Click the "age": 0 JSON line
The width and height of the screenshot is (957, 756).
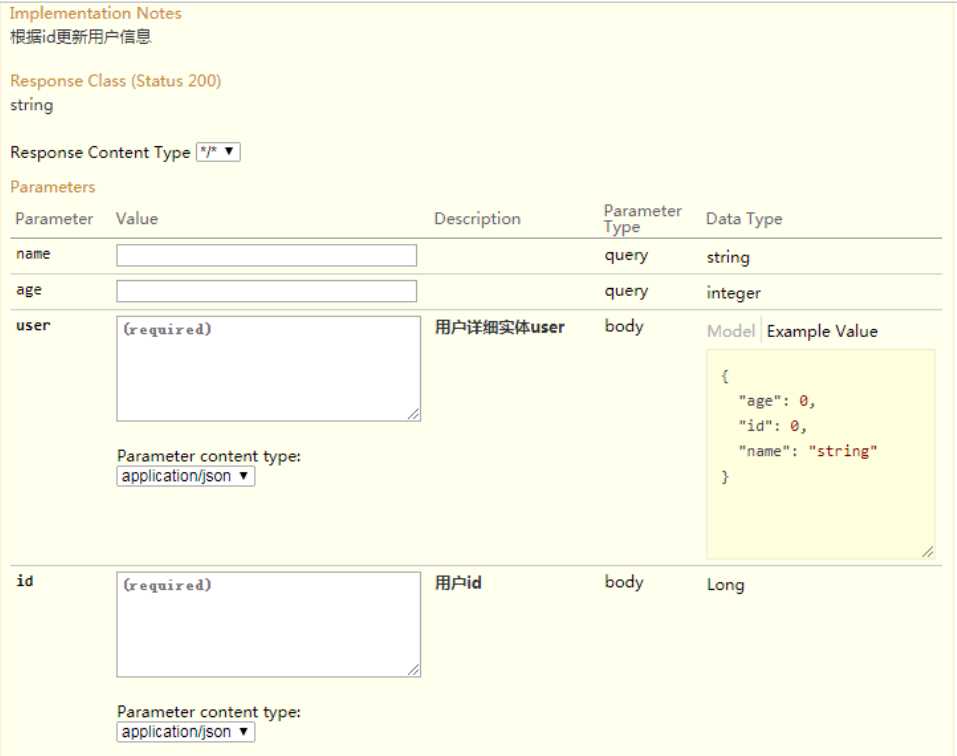777,401
